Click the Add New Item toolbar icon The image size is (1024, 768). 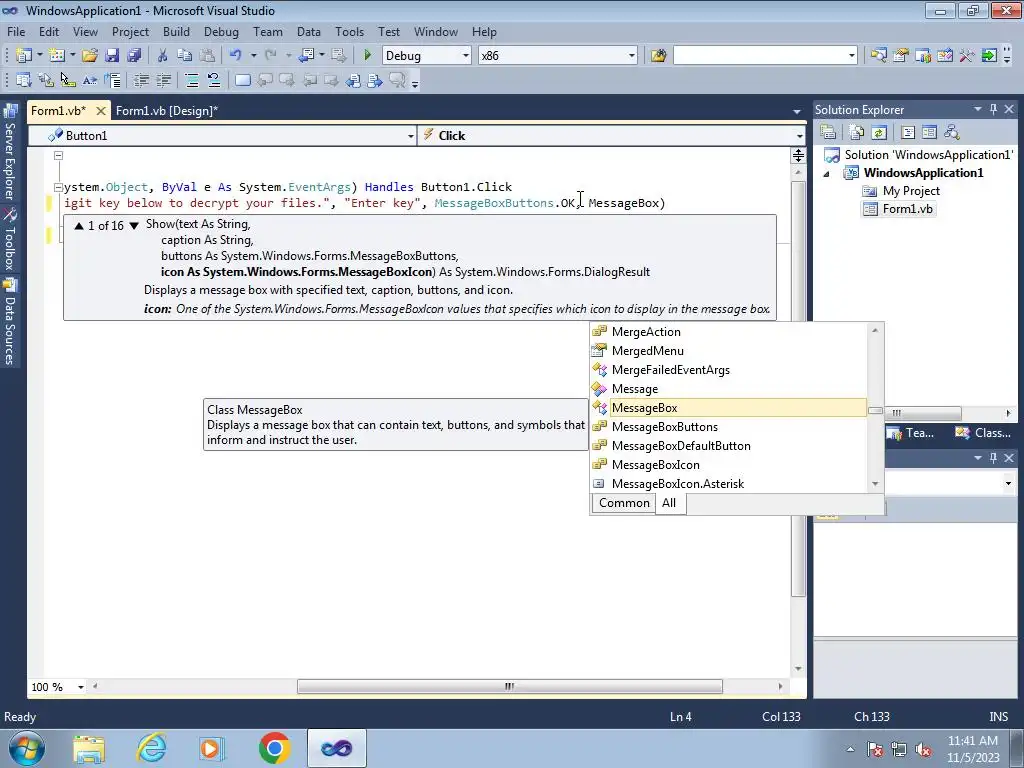point(57,56)
